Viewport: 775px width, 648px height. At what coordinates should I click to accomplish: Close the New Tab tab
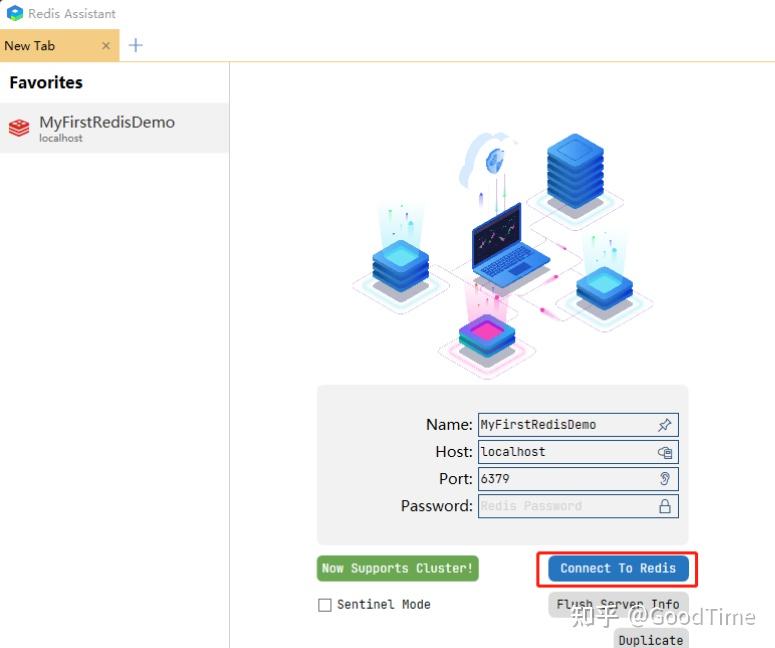[x=106, y=46]
